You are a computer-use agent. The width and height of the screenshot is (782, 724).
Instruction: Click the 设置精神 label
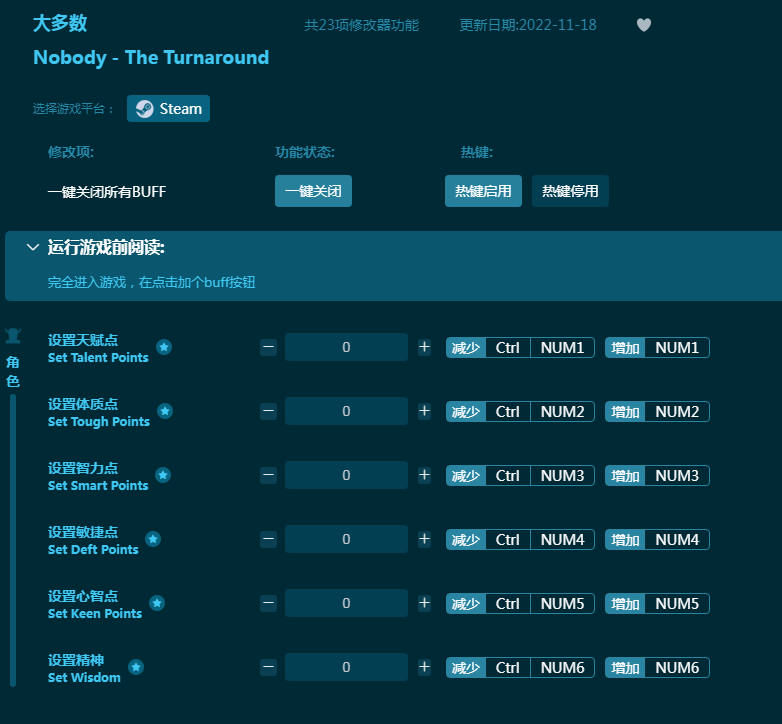pos(76,660)
